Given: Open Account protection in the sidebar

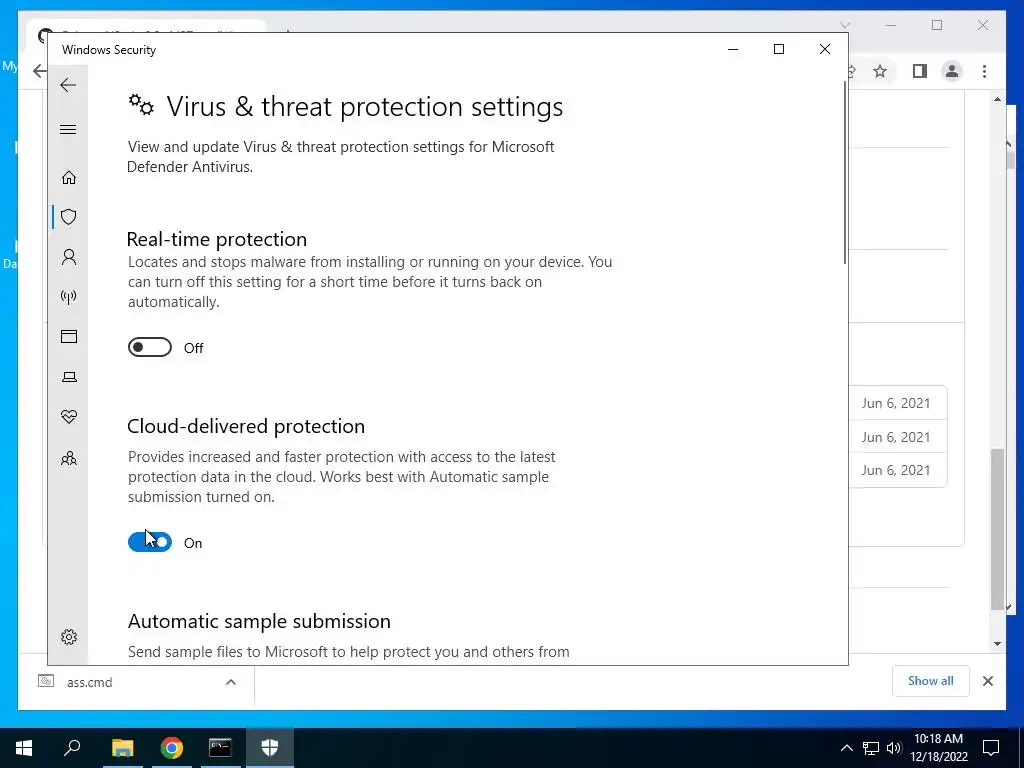Looking at the screenshot, I should pos(69,257).
